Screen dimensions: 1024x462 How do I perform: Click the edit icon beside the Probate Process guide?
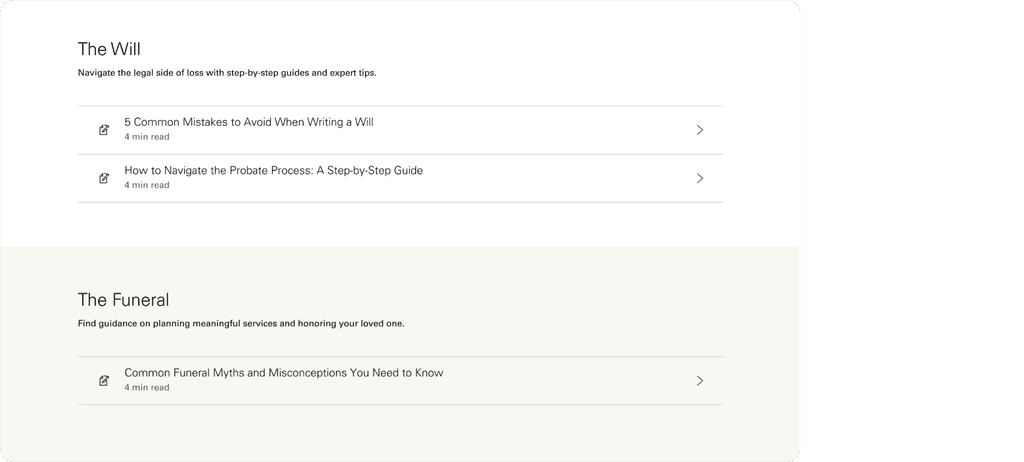point(104,178)
